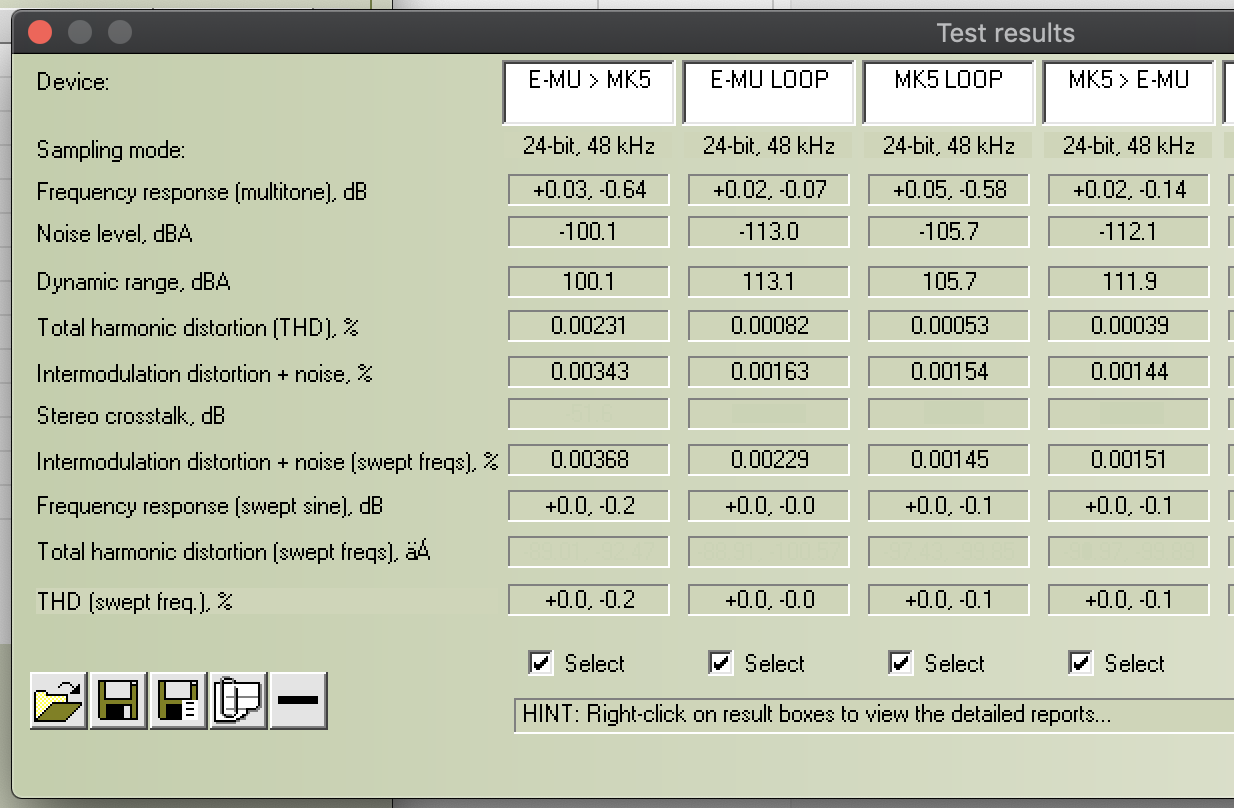1234x808 pixels.
Task: Click THD result box 0.00082
Action: point(769,326)
